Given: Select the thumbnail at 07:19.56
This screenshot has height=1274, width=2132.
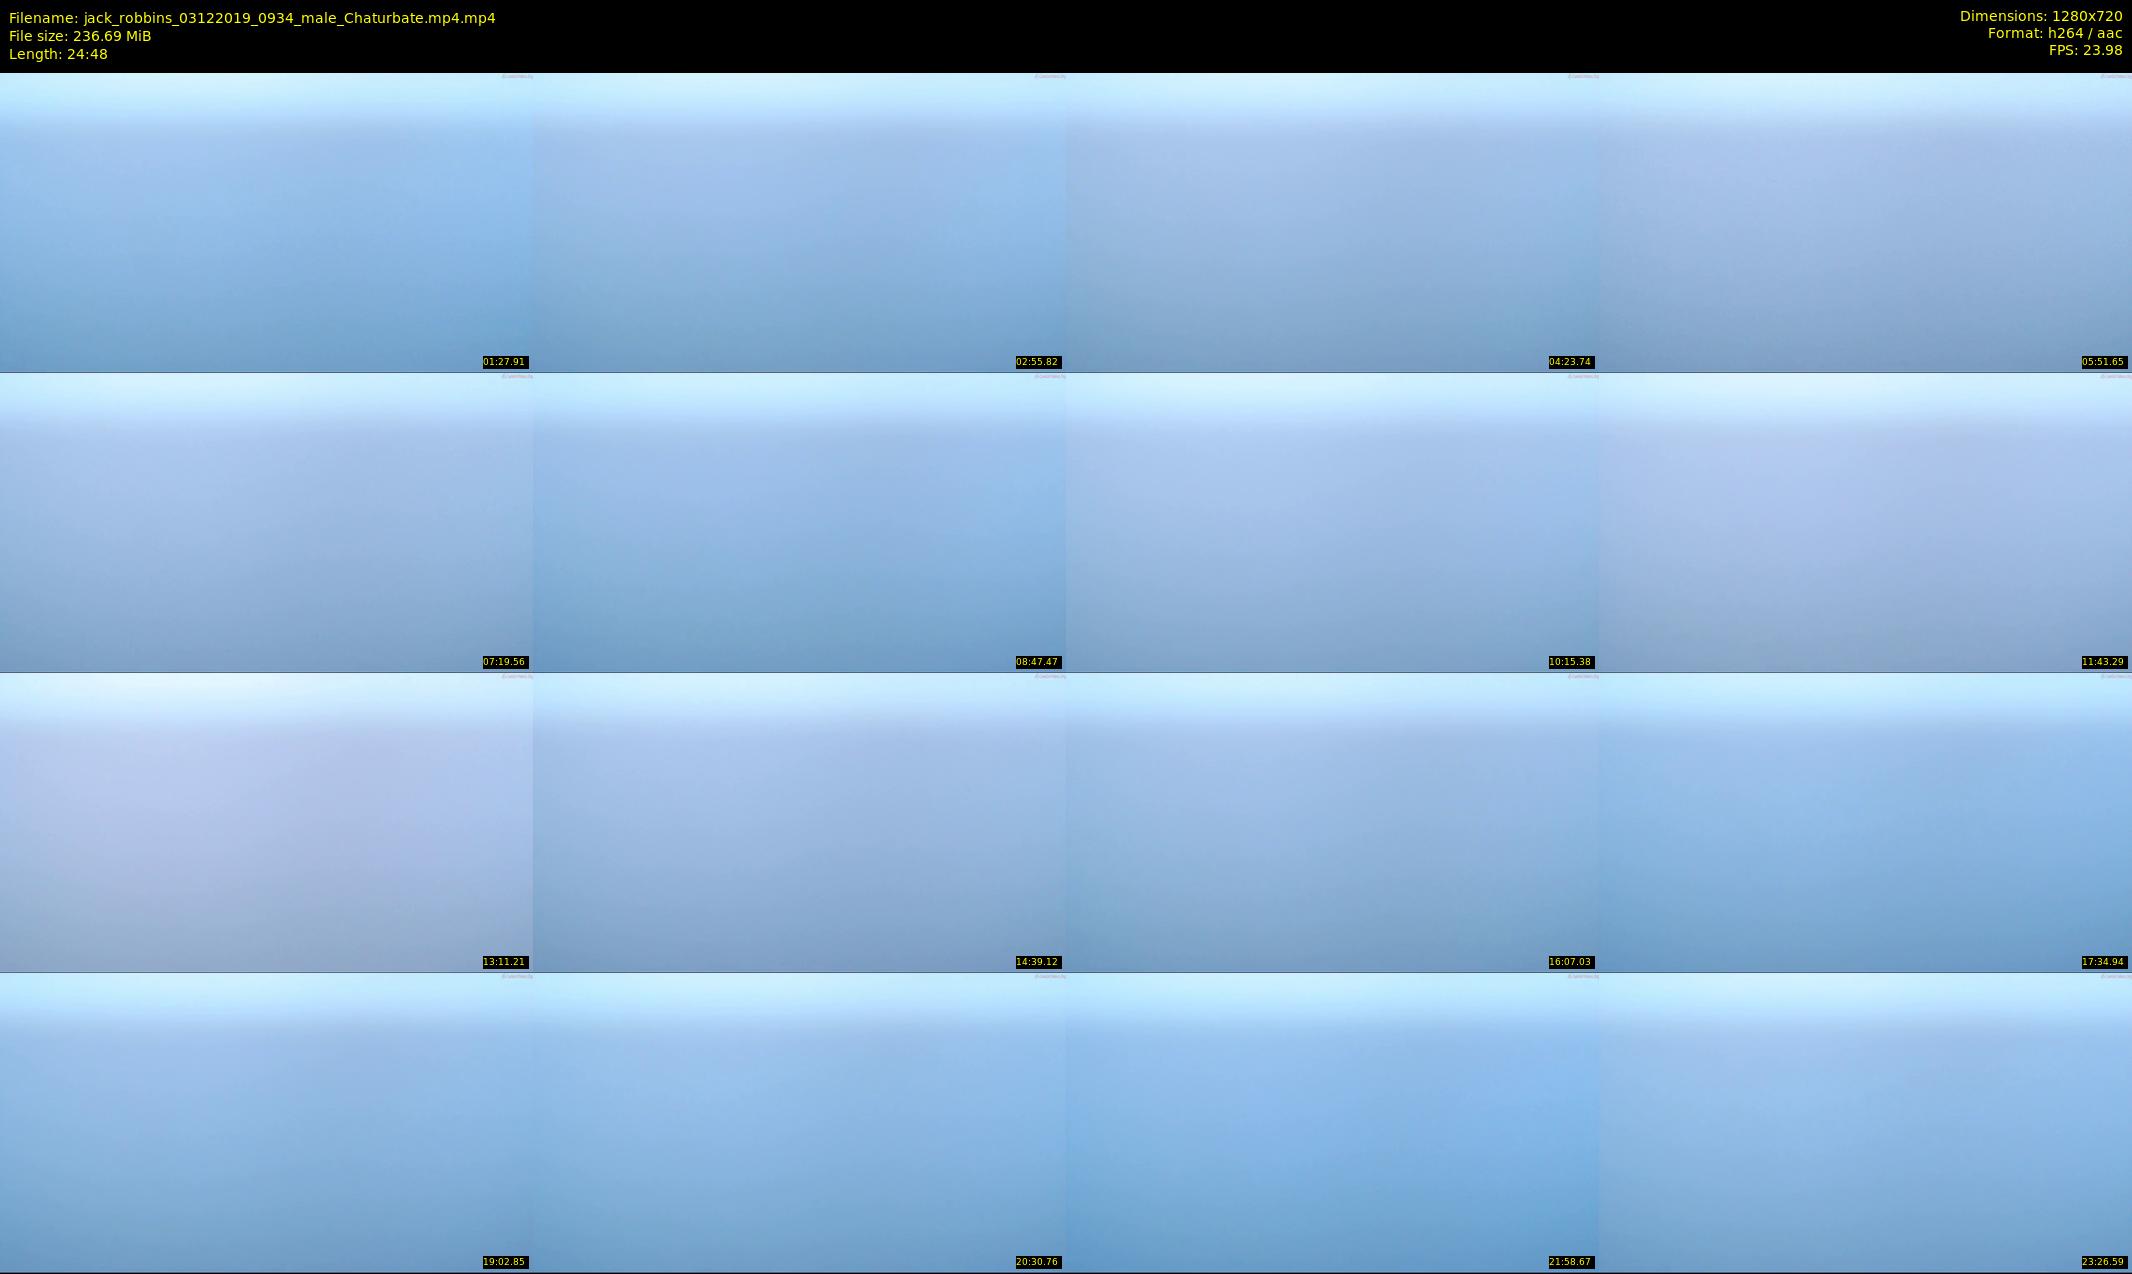Looking at the screenshot, I should point(266,522).
